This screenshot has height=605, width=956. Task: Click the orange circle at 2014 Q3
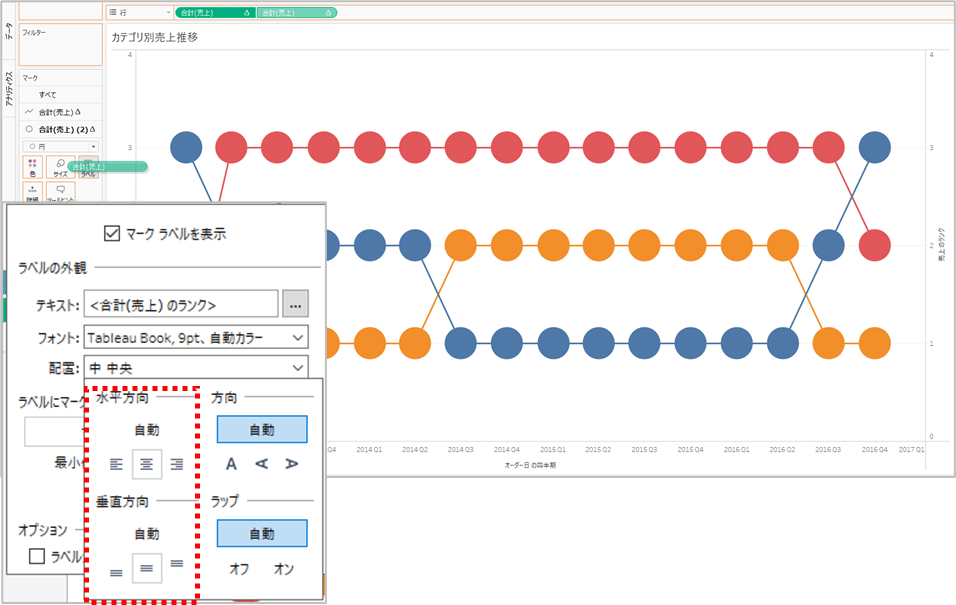(x=461, y=245)
